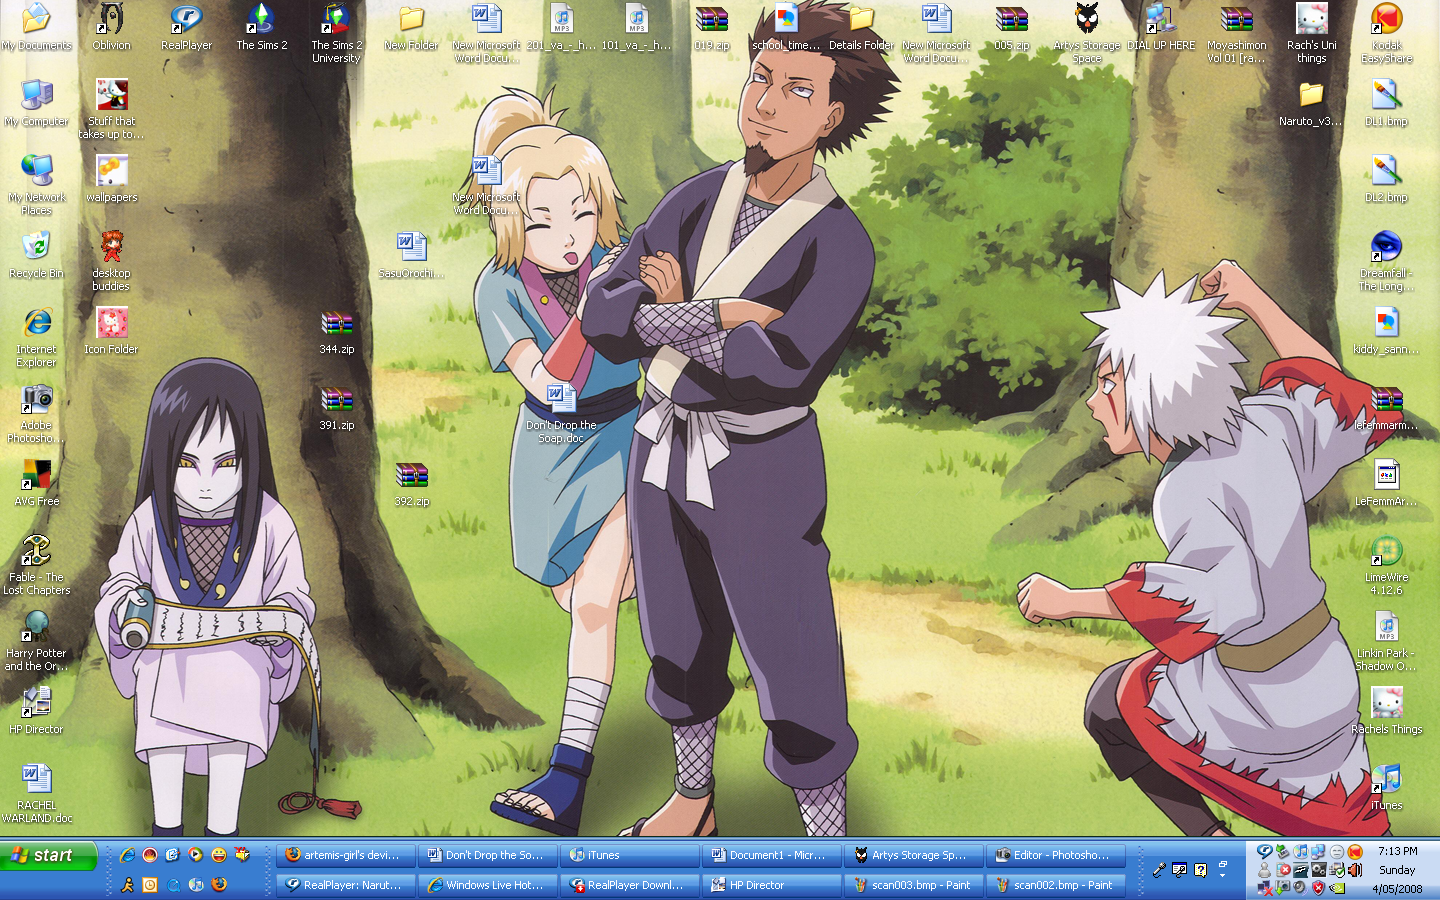Switch to Don't Drop the So taskbar window

(x=488, y=855)
